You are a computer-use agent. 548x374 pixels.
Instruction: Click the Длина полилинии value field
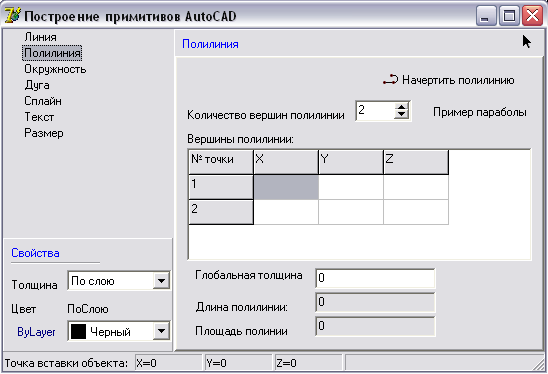[x=375, y=302]
